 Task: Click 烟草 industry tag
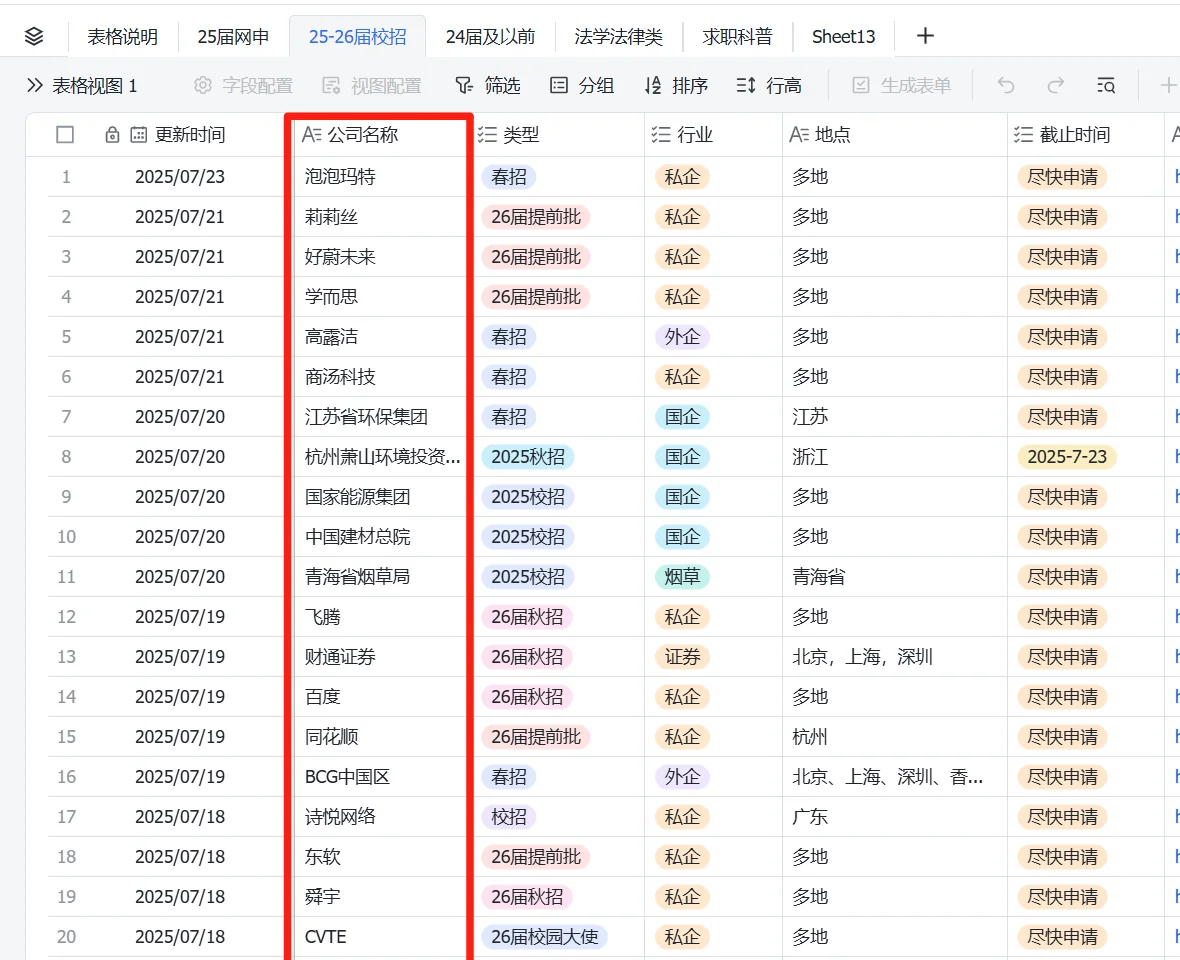tap(682, 577)
